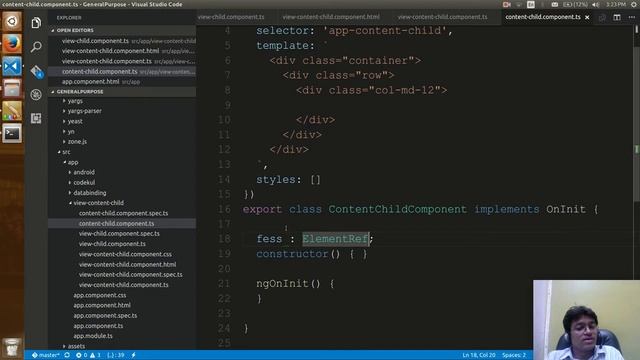Click the sync changes status bar icon
Viewport: 640px width, 360px height.
point(67,355)
